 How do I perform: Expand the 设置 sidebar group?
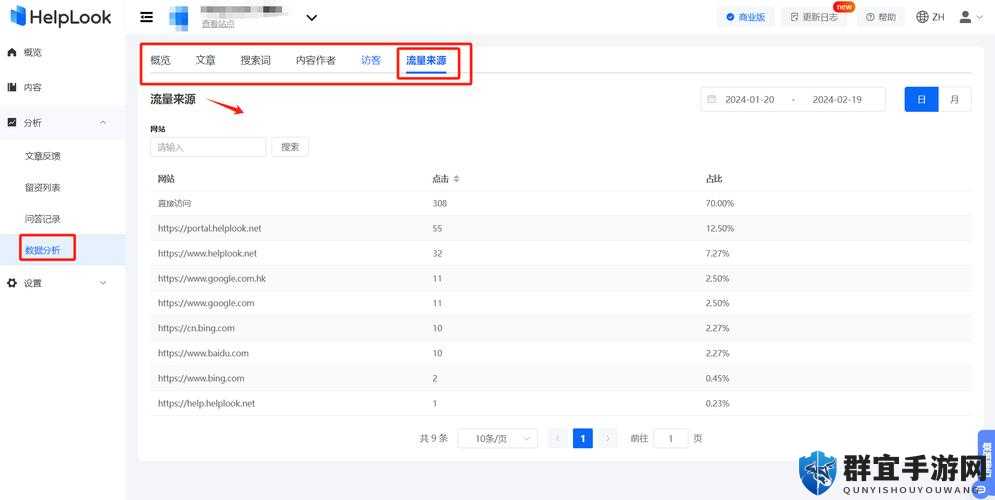(103, 283)
